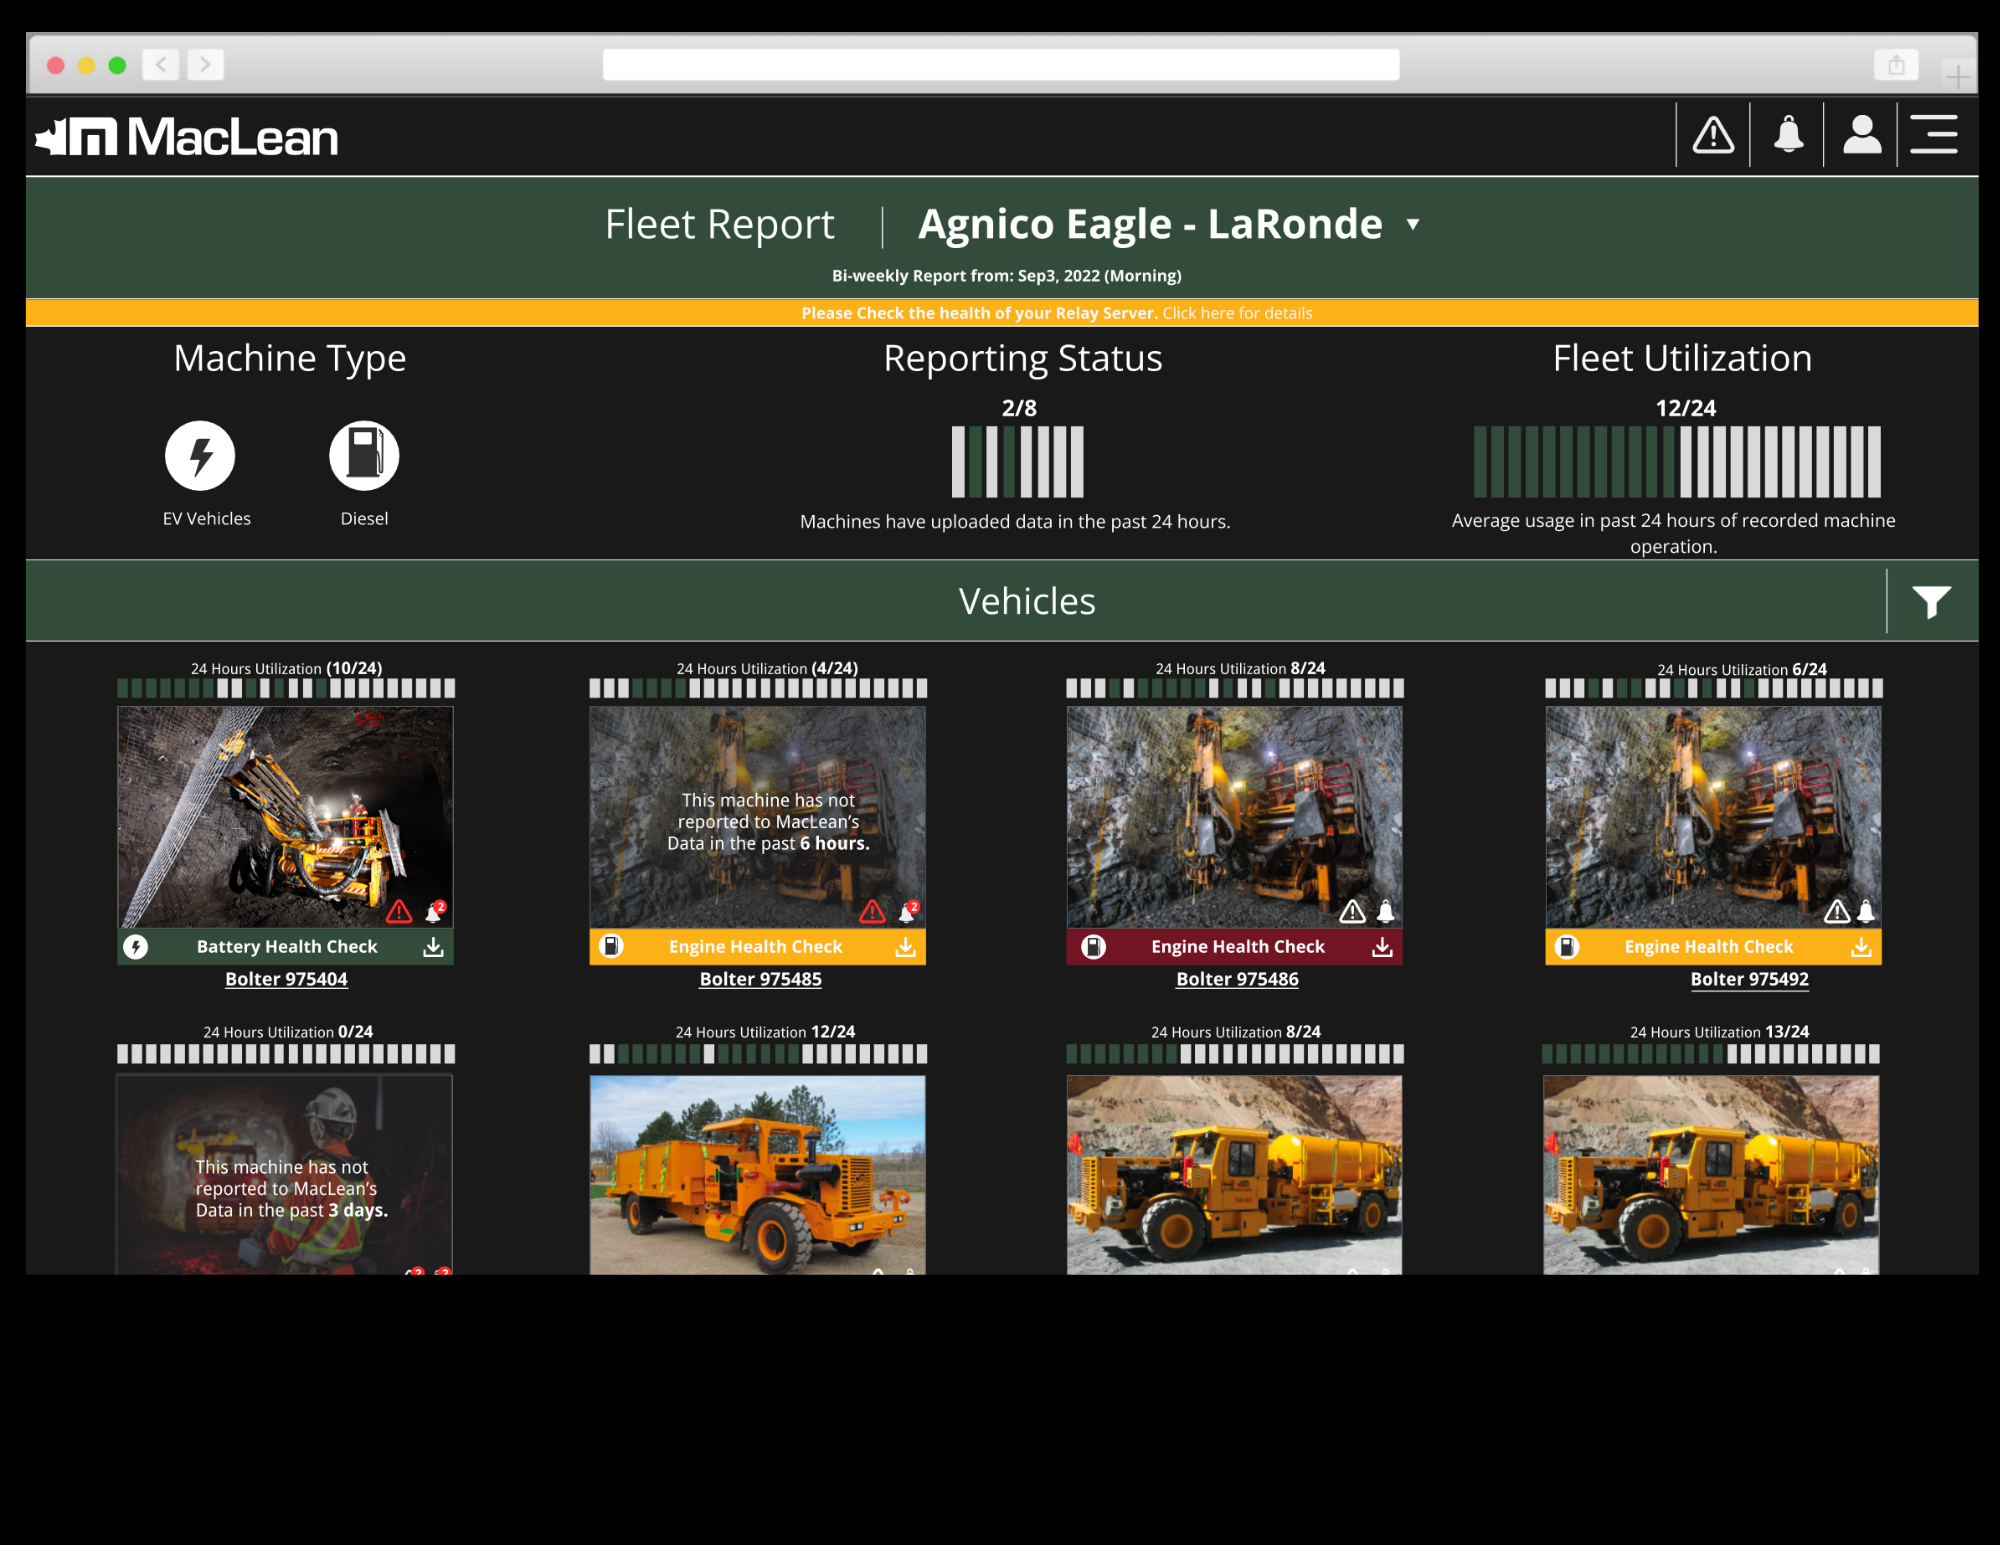Viewport: 2000px width, 1545px height.
Task: Click the Fleet Utilization 12/24 bar
Action: (x=1677, y=462)
